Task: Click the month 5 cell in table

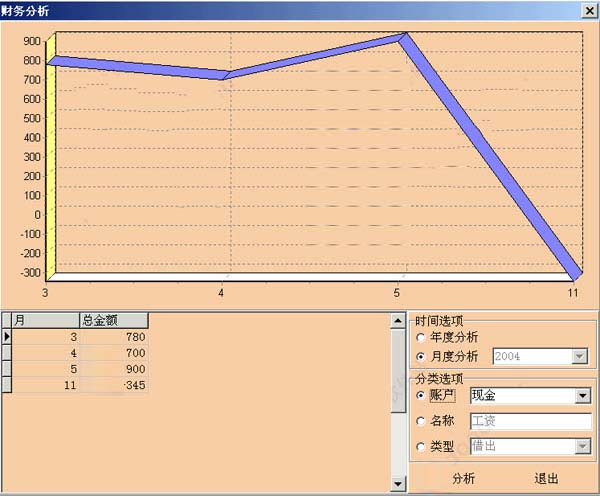Action: tap(45, 369)
